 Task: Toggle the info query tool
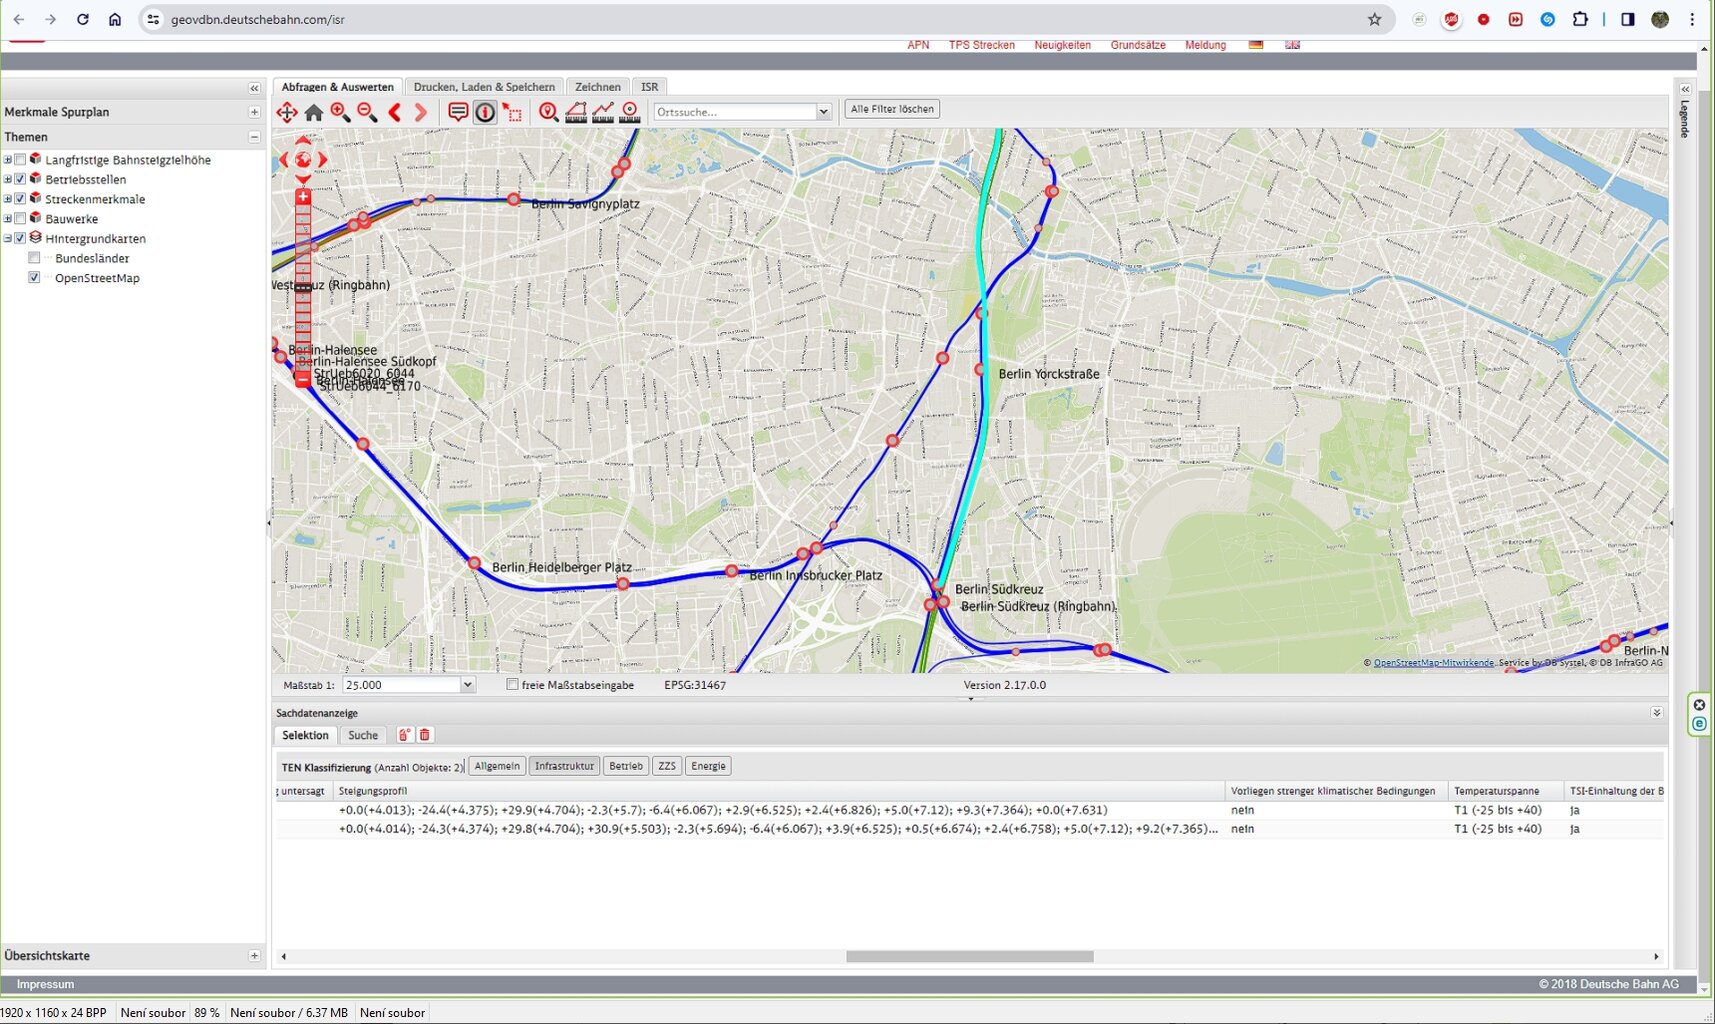tap(485, 112)
